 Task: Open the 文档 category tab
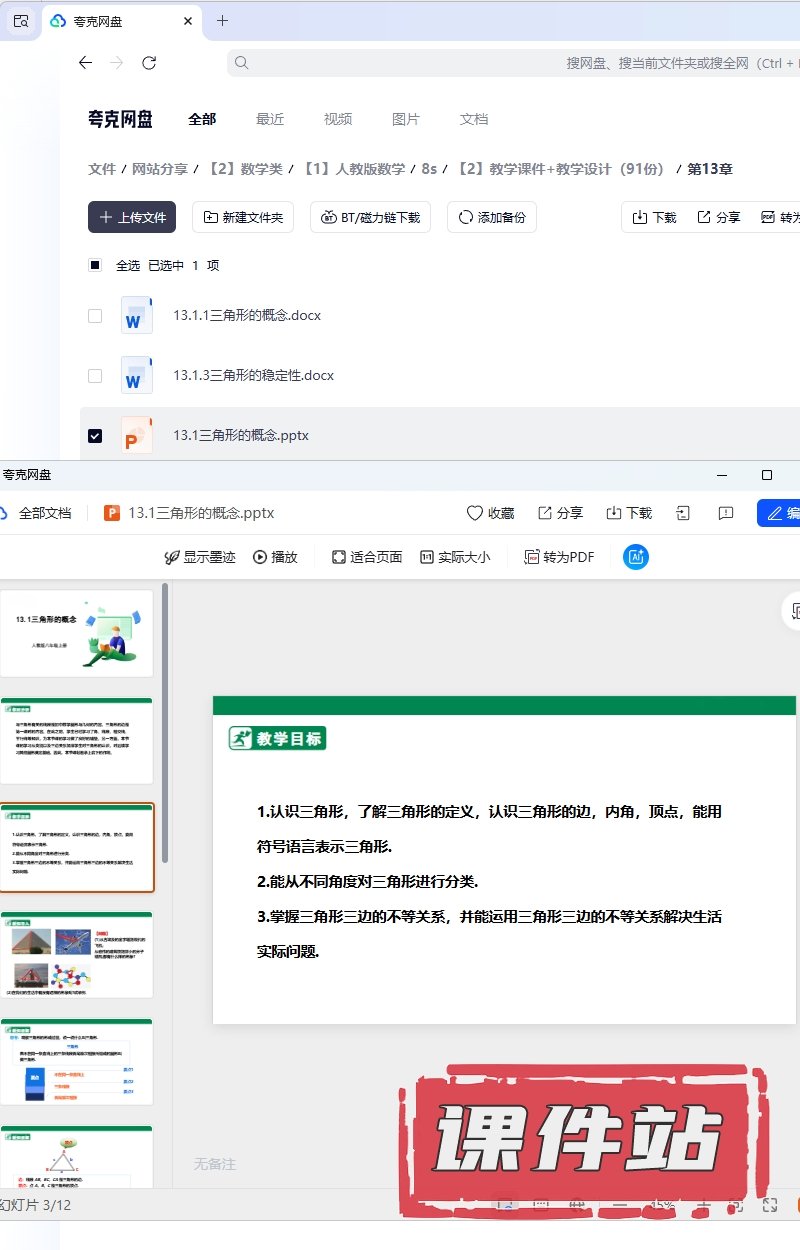pos(474,119)
